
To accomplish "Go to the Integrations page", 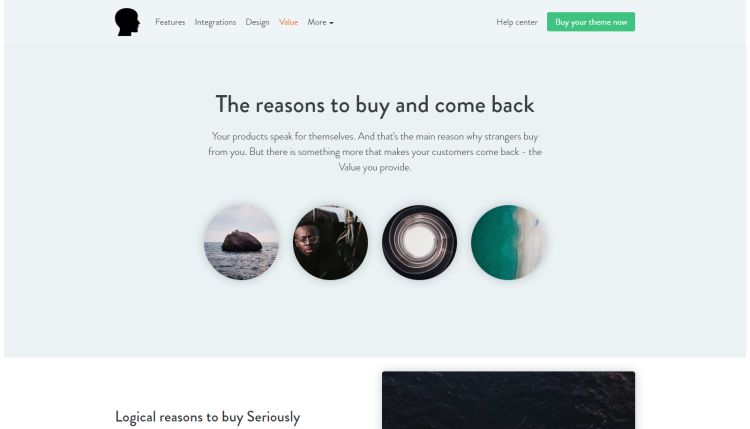I will tap(215, 22).
